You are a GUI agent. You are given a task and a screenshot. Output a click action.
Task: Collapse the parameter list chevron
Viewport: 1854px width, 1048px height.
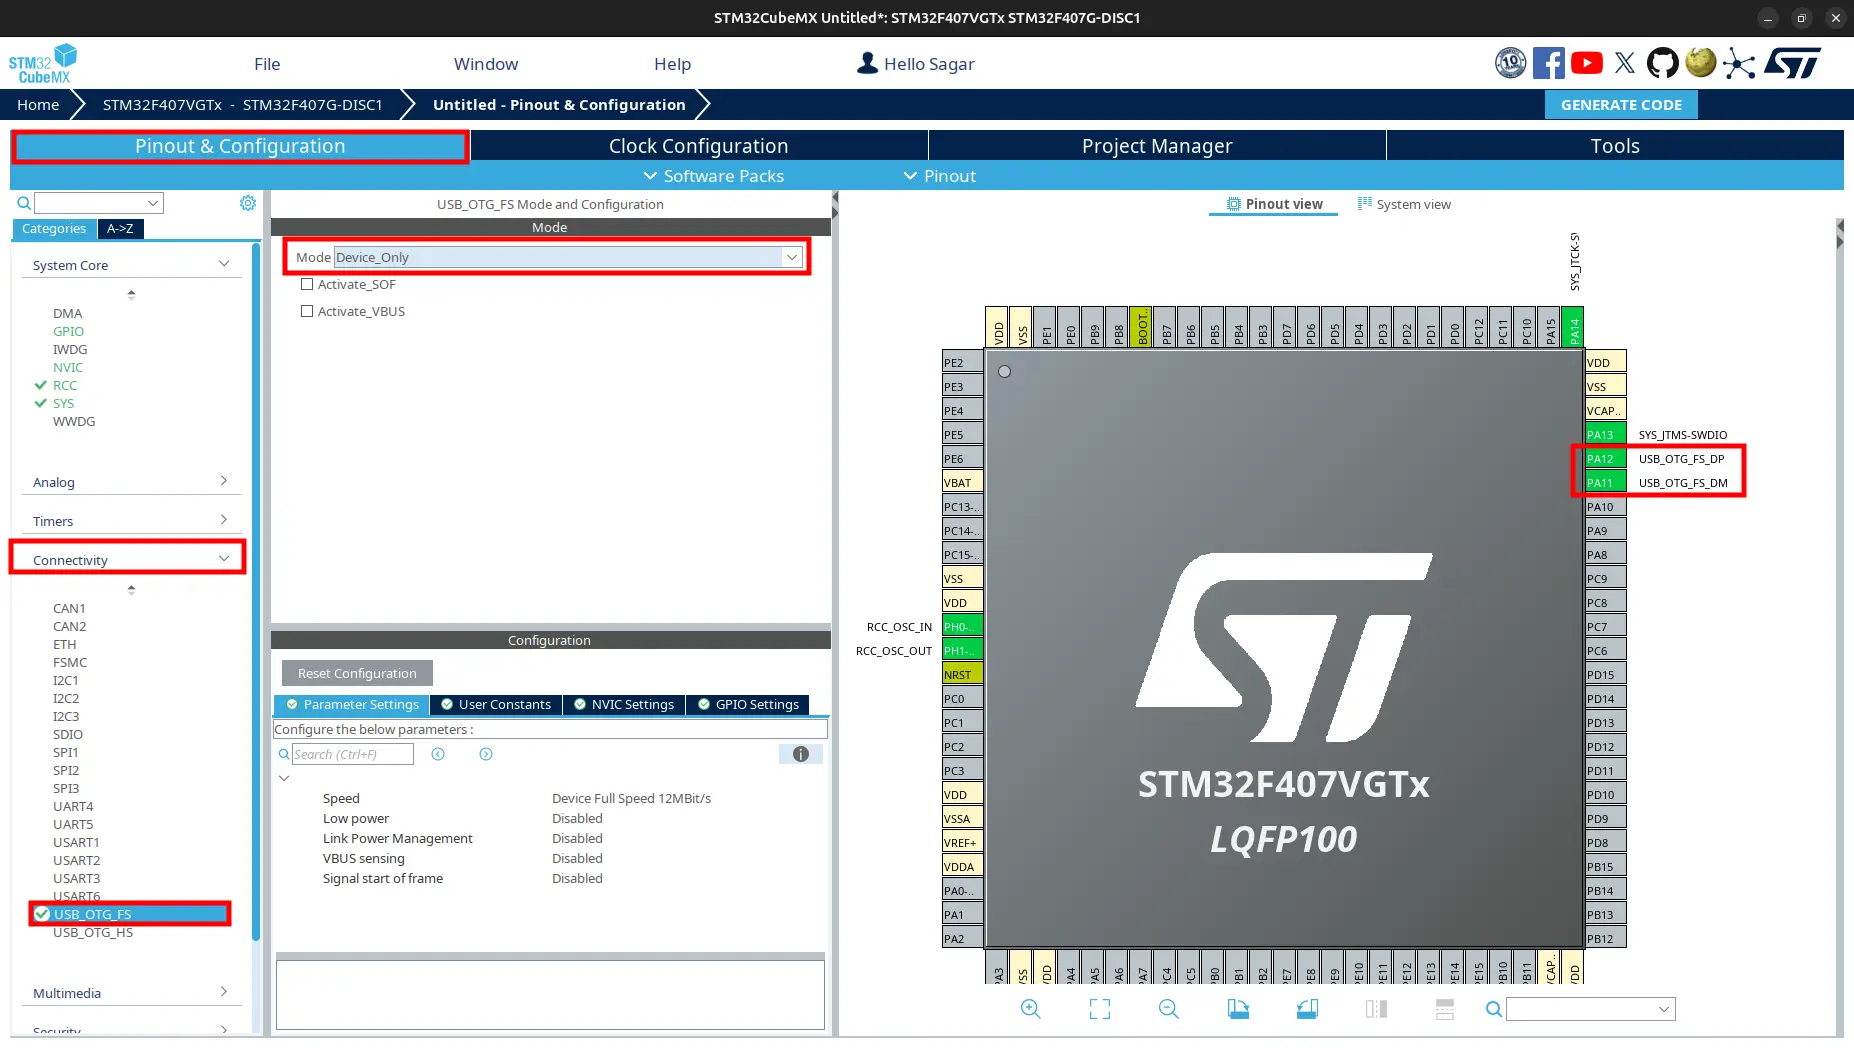(284, 778)
